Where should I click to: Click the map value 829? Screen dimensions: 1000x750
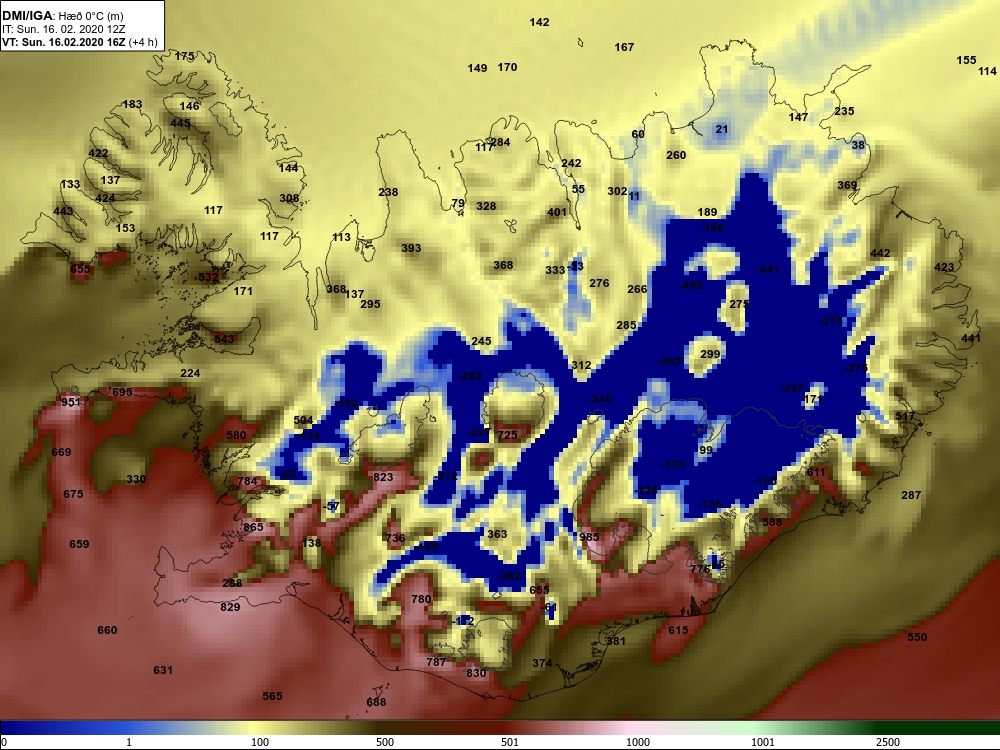click(x=230, y=607)
